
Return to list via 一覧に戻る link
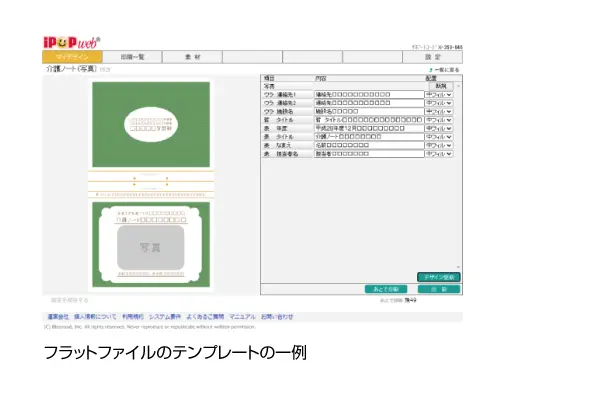(x=447, y=70)
